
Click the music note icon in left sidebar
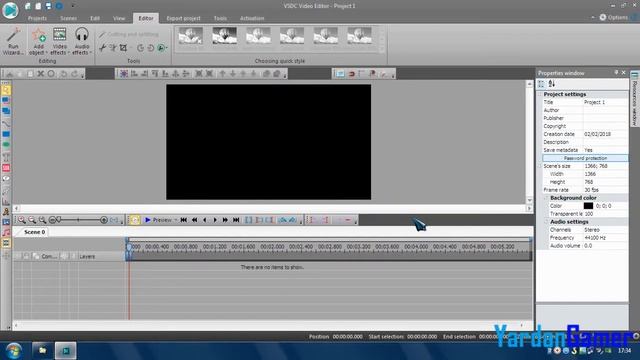coord(6,233)
